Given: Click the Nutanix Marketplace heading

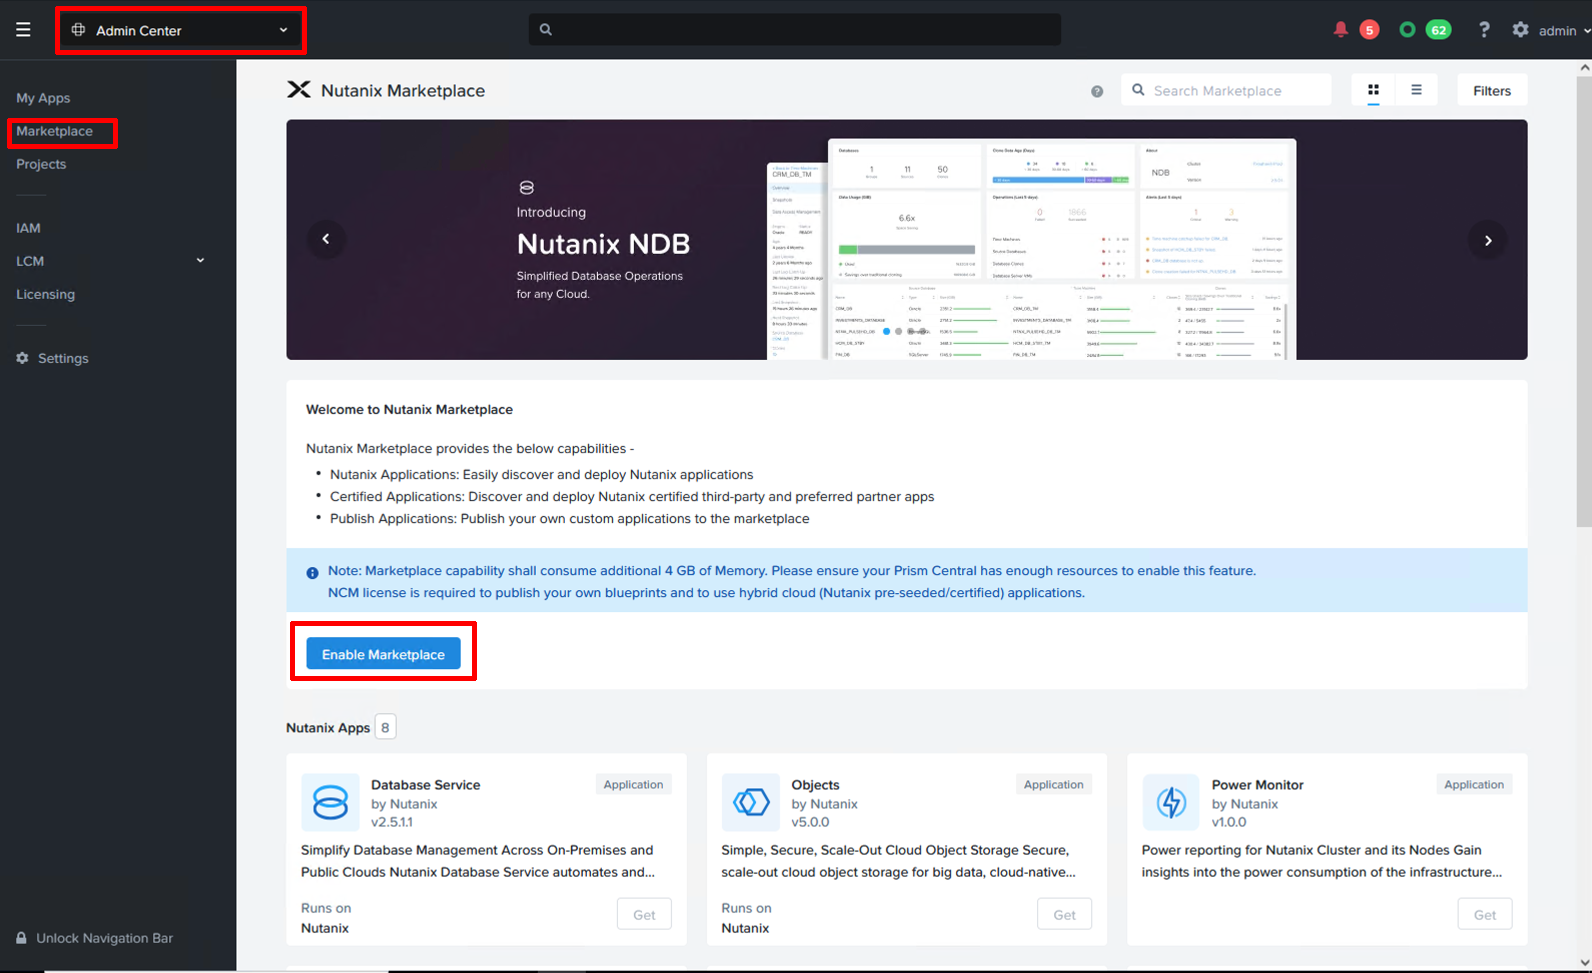Looking at the screenshot, I should tap(403, 90).
